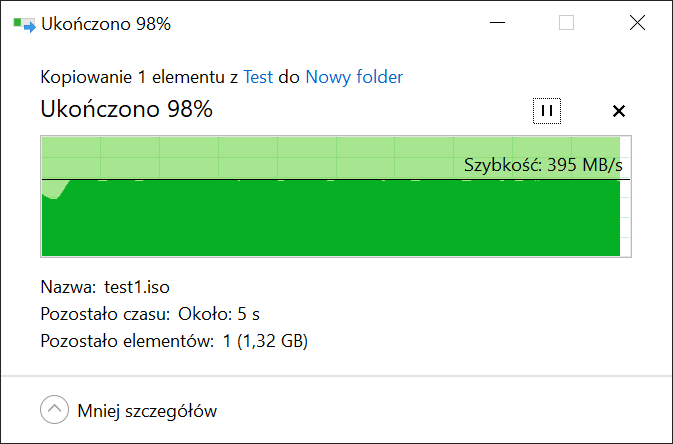673x444 pixels.
Task: Click the "Mniej szczegółów" label
Action: click(x=147, y=411)
